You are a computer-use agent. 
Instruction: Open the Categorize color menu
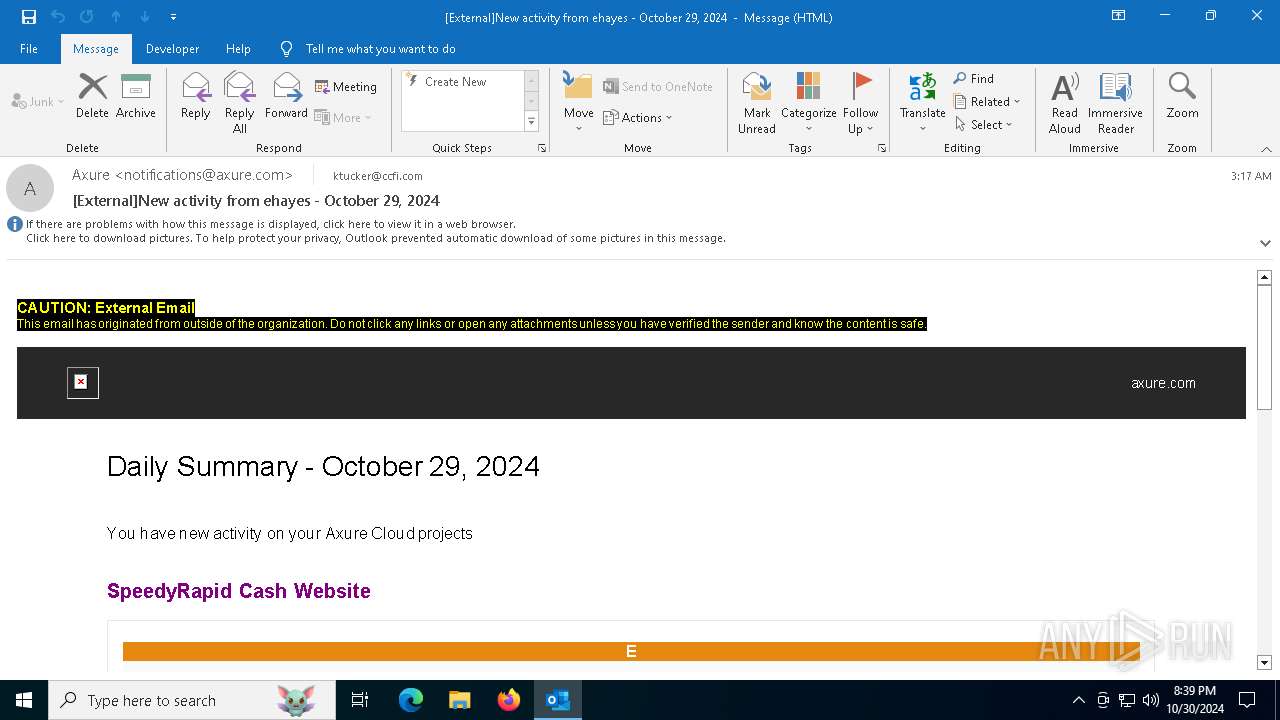(x=809, y=103)
